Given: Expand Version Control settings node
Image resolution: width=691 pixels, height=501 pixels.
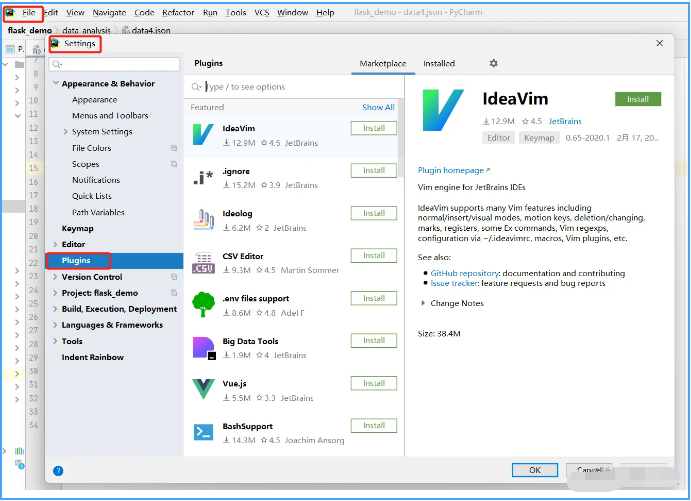Looking at the screenshot, I should [x=55, y=277].
